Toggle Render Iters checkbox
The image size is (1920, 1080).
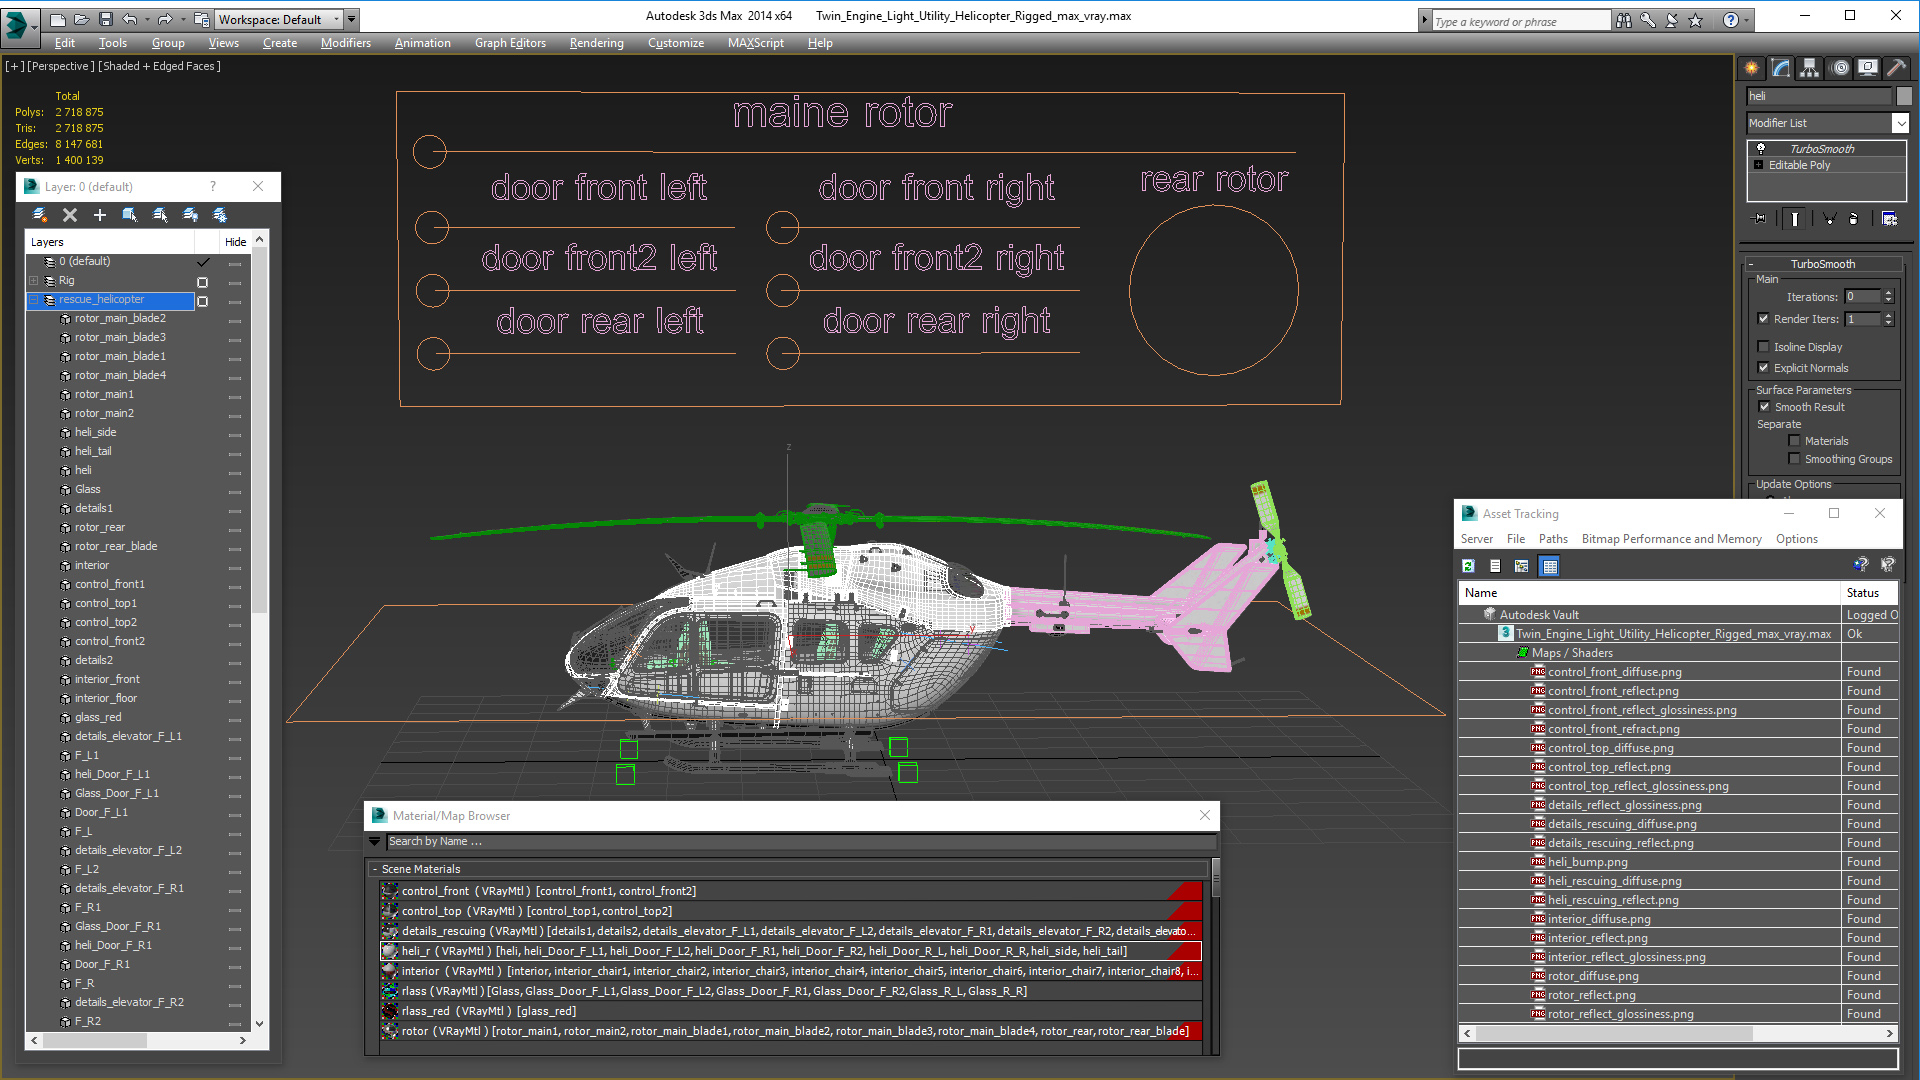click(1764, 319)
